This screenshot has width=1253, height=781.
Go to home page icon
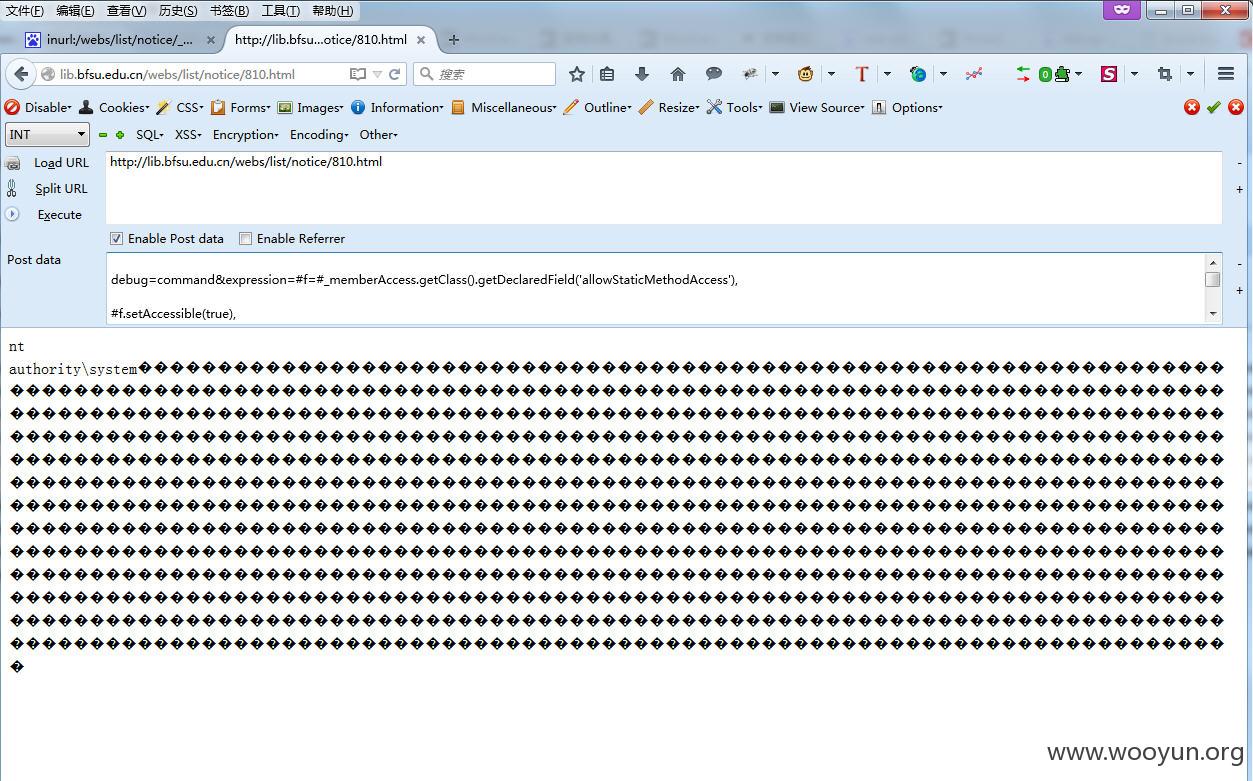[x=678, y=74]
